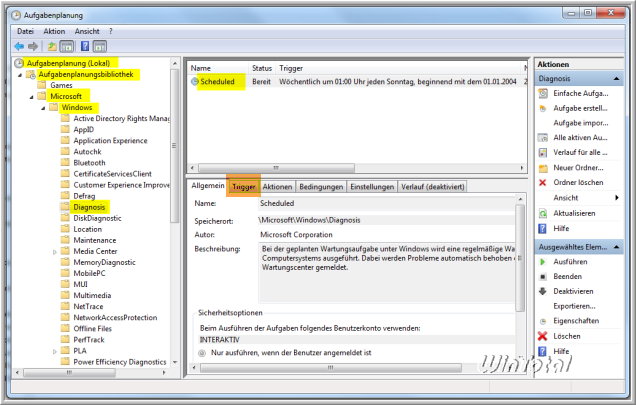The image size is (636, 405).
Task: Select the Bluetooth folder
Action: click(x=89, y=163)
